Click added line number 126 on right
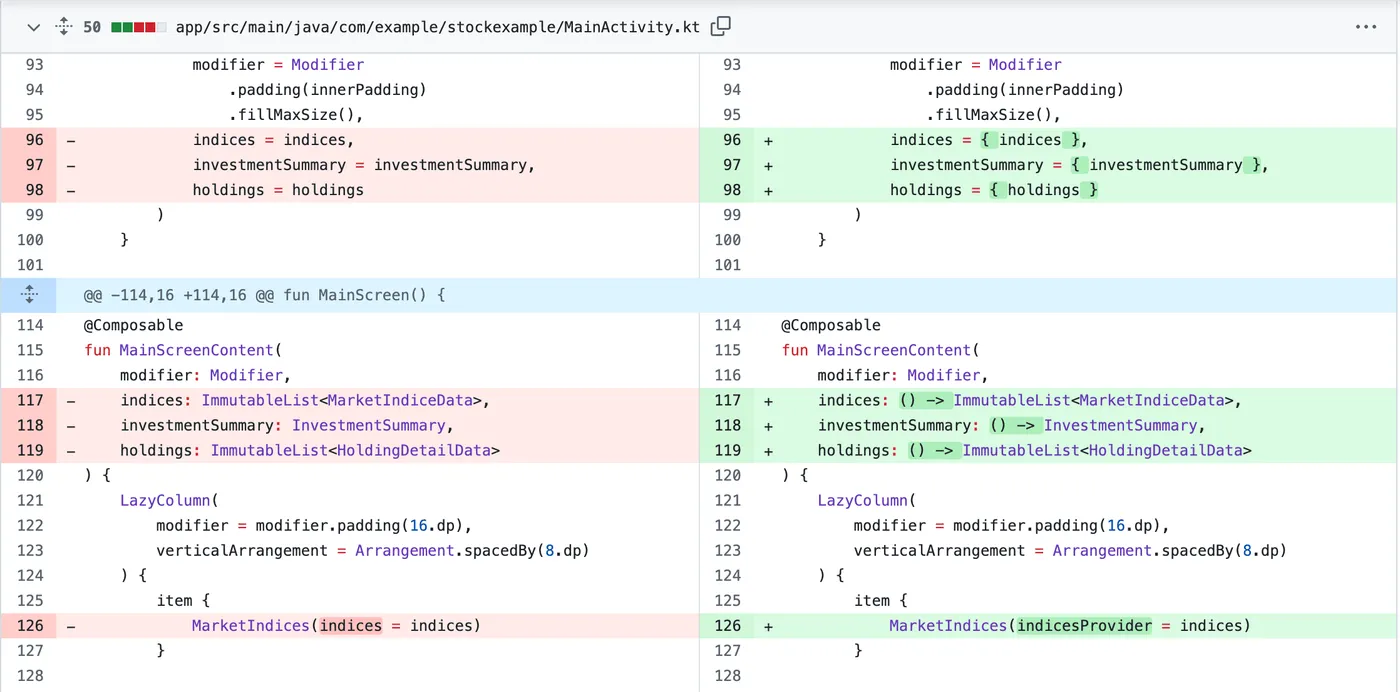This screenshot has height=692, width=1400. click(x=728, y=625)
